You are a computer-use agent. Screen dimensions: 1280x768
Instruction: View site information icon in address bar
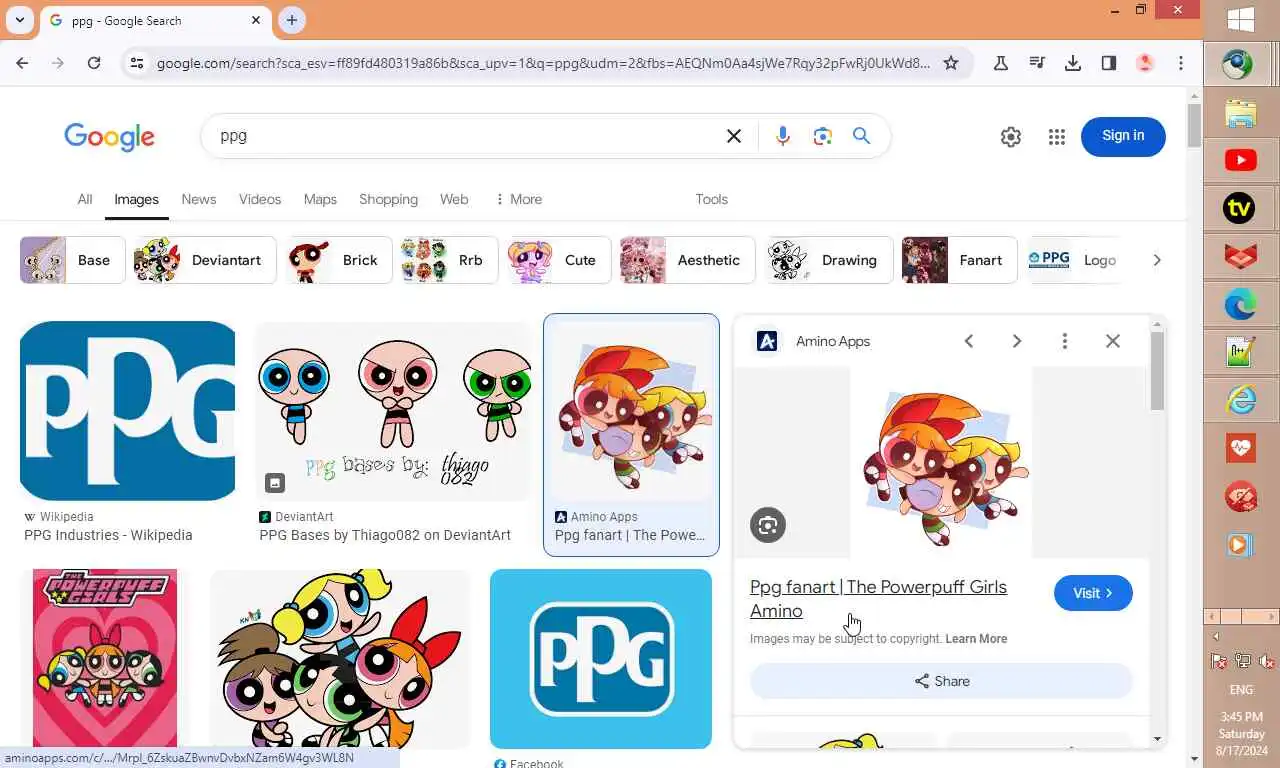(137, 63)
